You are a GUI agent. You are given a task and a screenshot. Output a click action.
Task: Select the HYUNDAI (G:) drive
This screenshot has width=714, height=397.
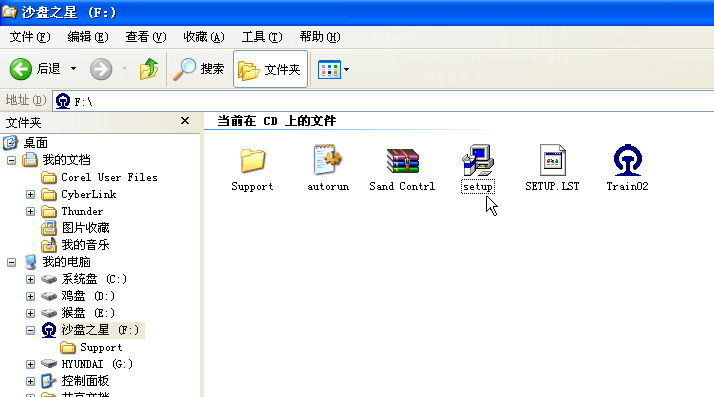[x=97, y=364]
